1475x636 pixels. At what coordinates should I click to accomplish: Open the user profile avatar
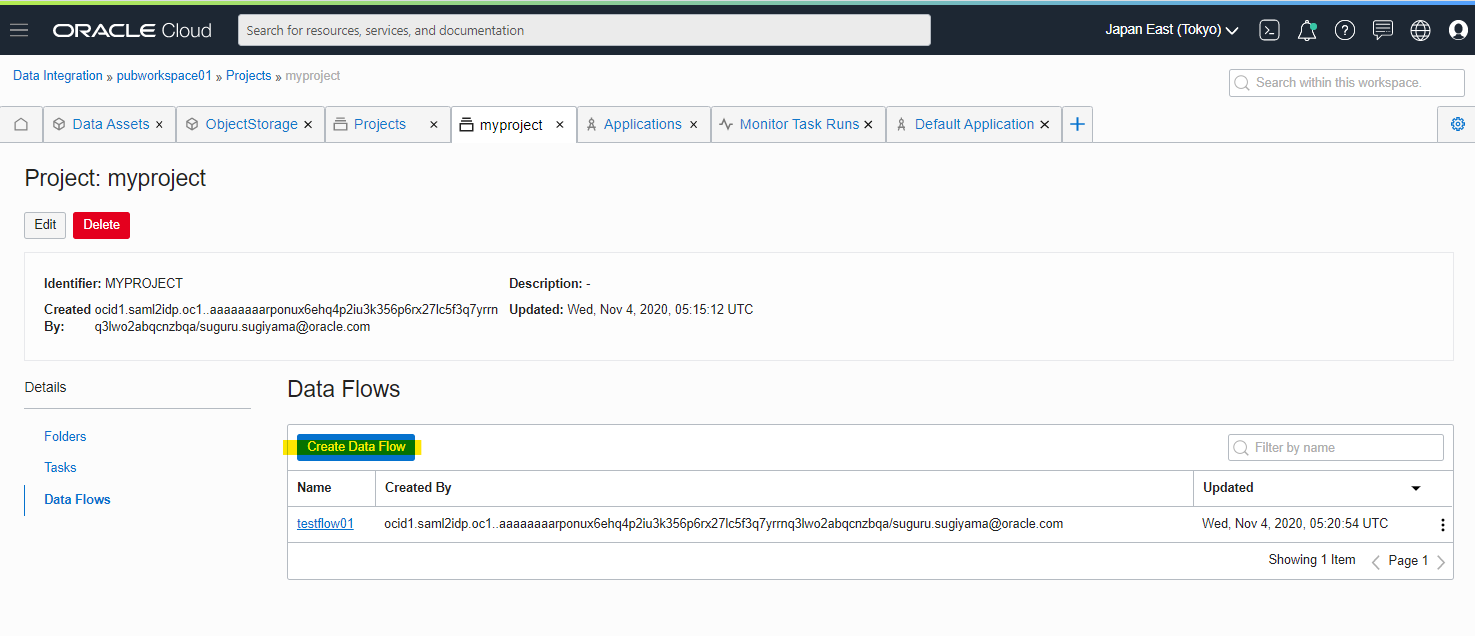[1458, 30]
